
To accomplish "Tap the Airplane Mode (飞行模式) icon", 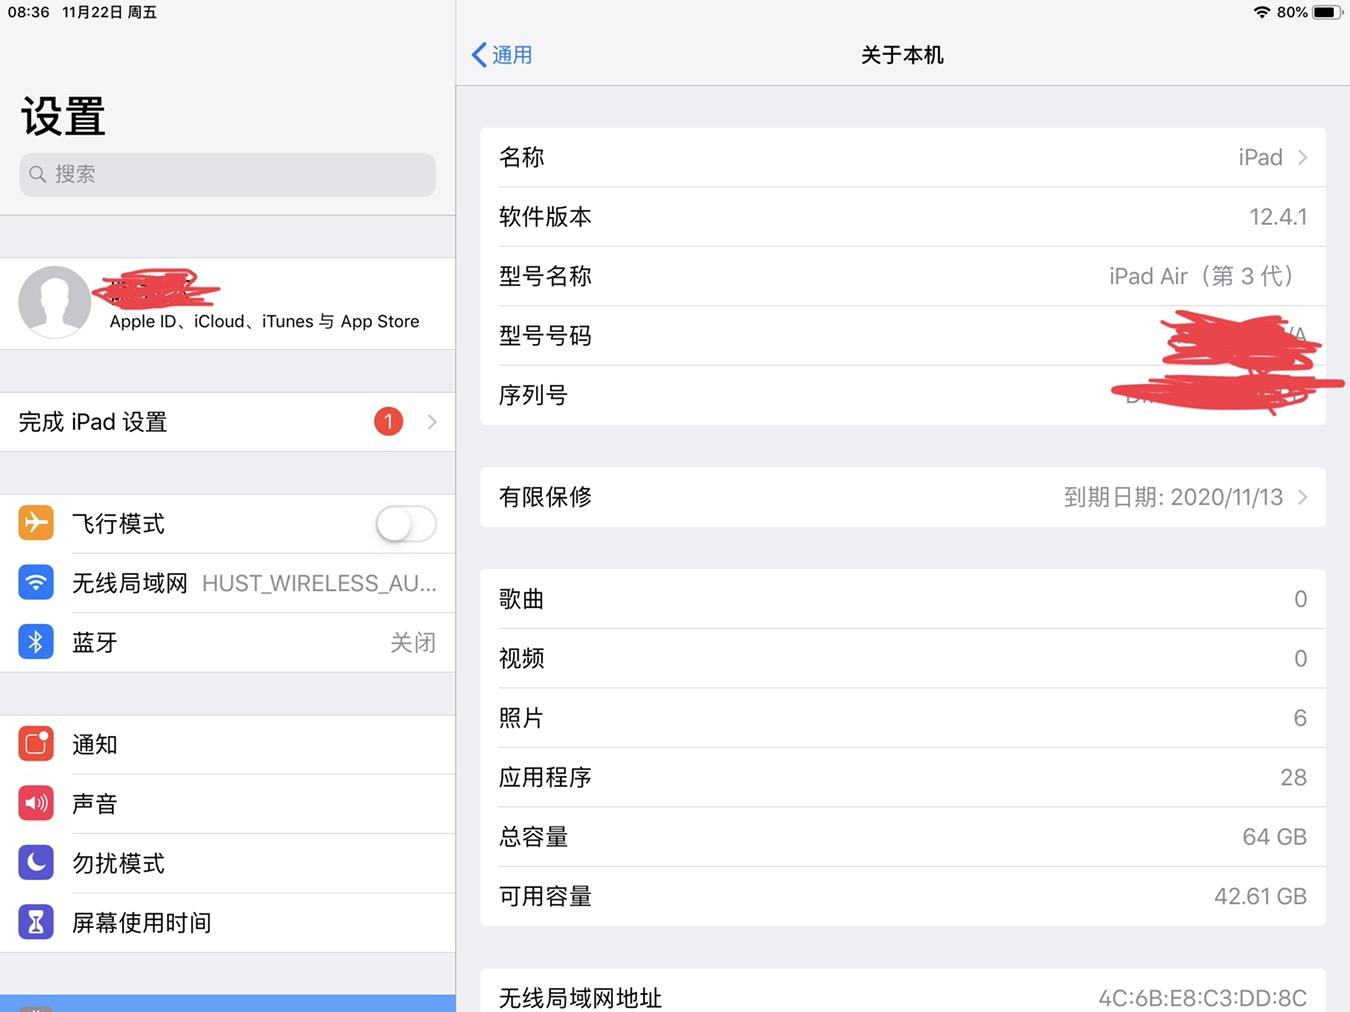I will tap(36, 523).
